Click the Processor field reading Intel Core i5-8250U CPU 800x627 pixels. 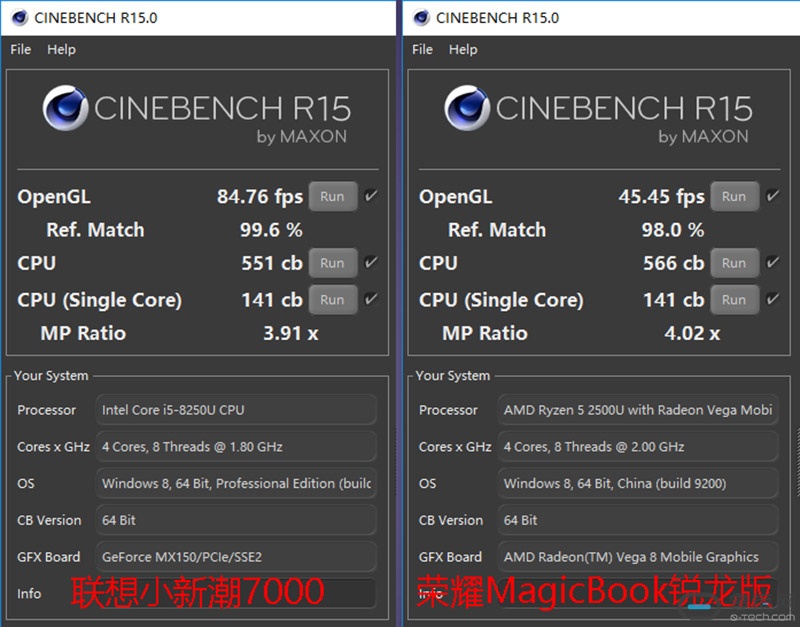(236, 410)
